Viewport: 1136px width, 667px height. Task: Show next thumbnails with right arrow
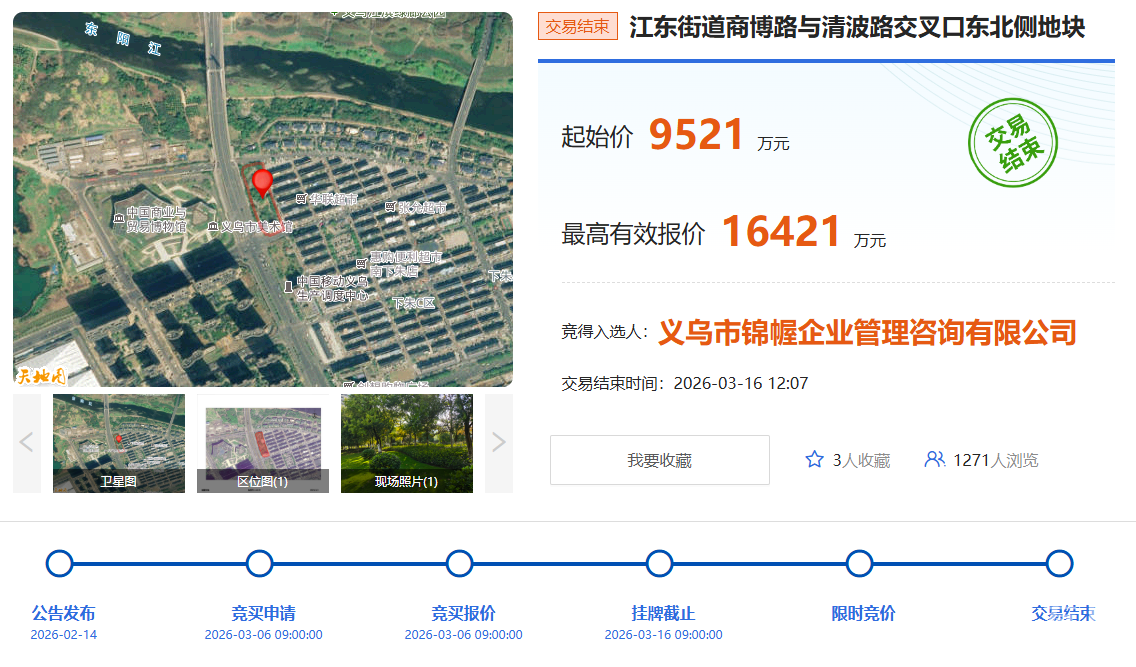499,443
